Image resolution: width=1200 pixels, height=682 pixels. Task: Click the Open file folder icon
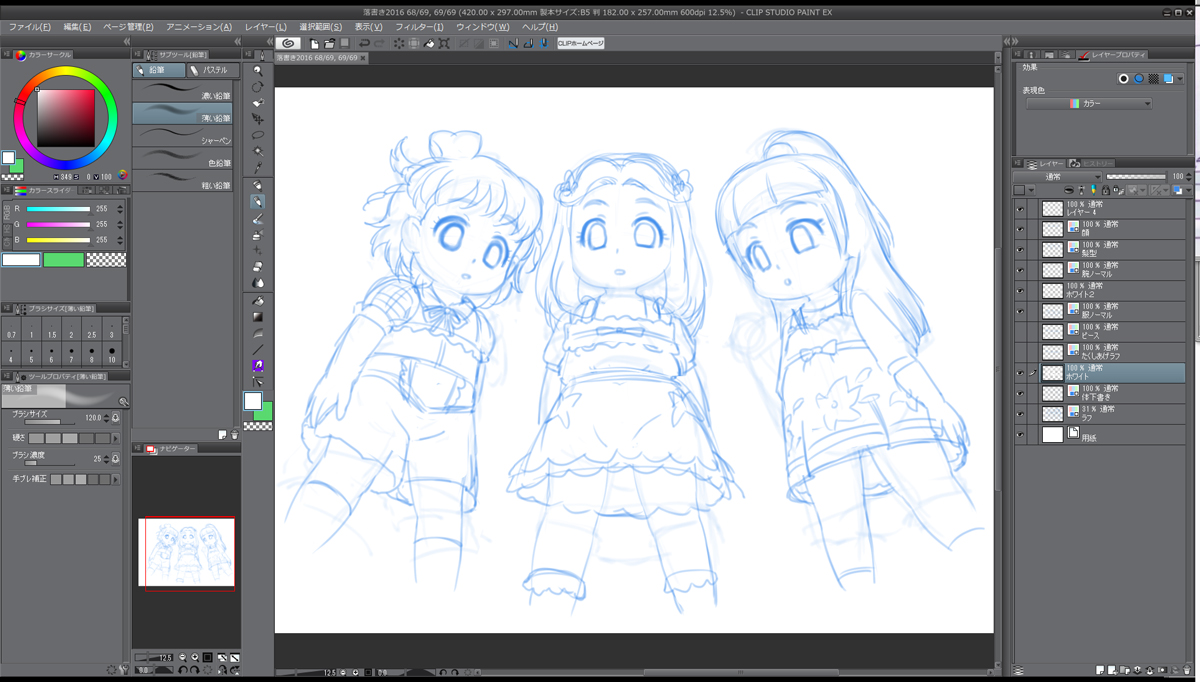[x=330, y=43]
